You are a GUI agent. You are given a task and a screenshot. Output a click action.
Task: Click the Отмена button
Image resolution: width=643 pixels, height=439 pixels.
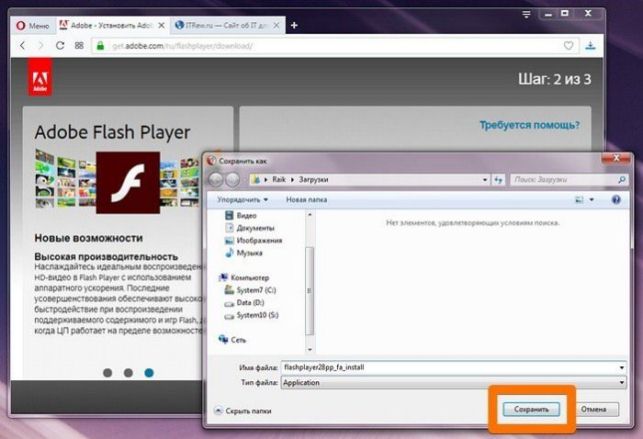pyautogui.click(x=593, y=409)
